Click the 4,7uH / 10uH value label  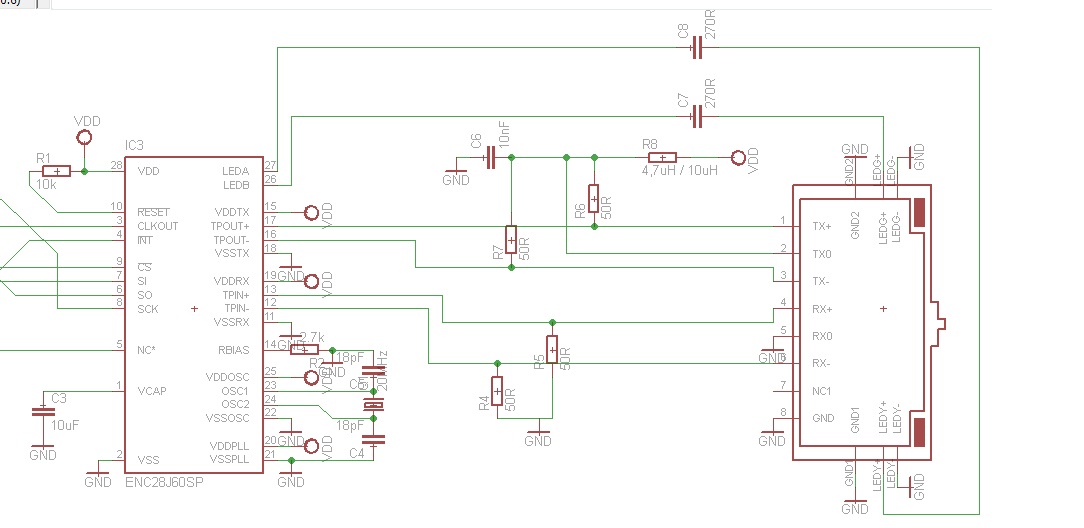point(680,171)
